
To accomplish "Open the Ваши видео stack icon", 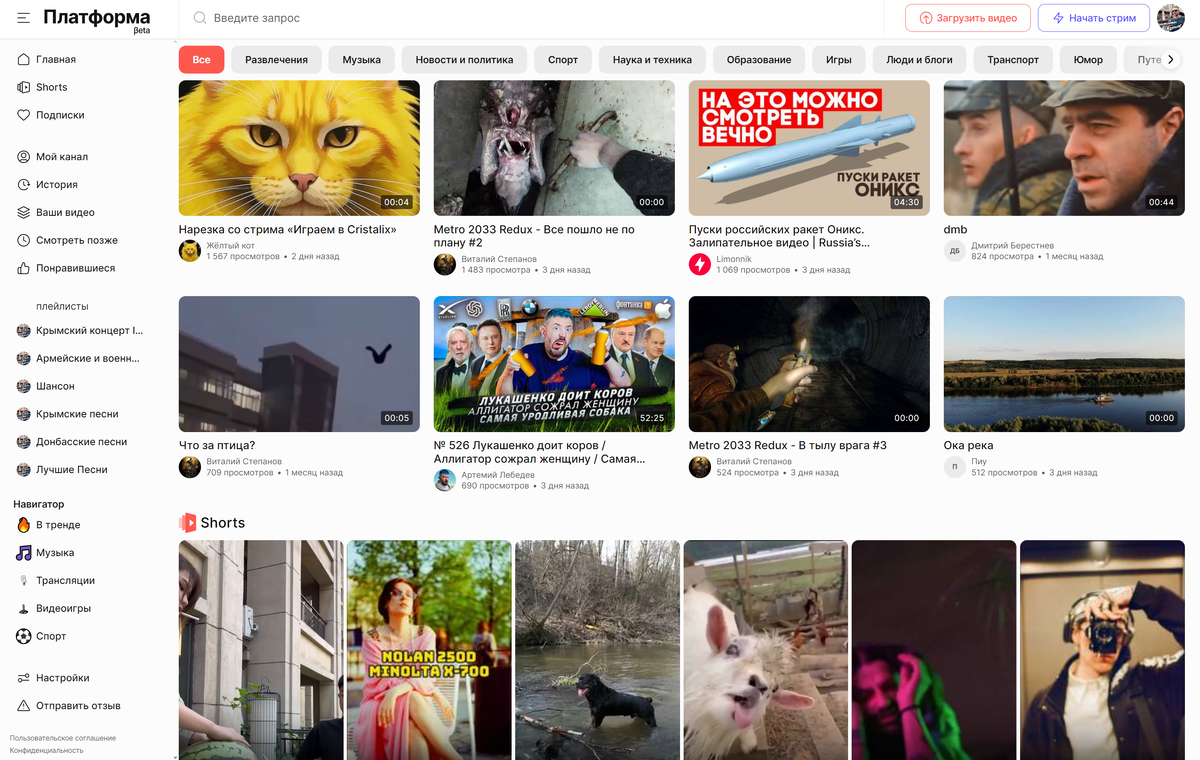I will [x=24, y=213].
